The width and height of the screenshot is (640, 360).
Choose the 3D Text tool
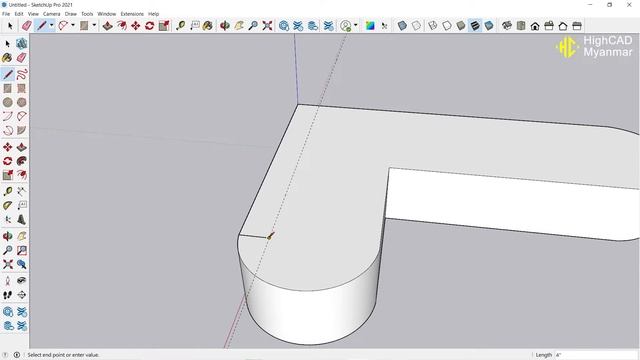[x=22, y=220]
